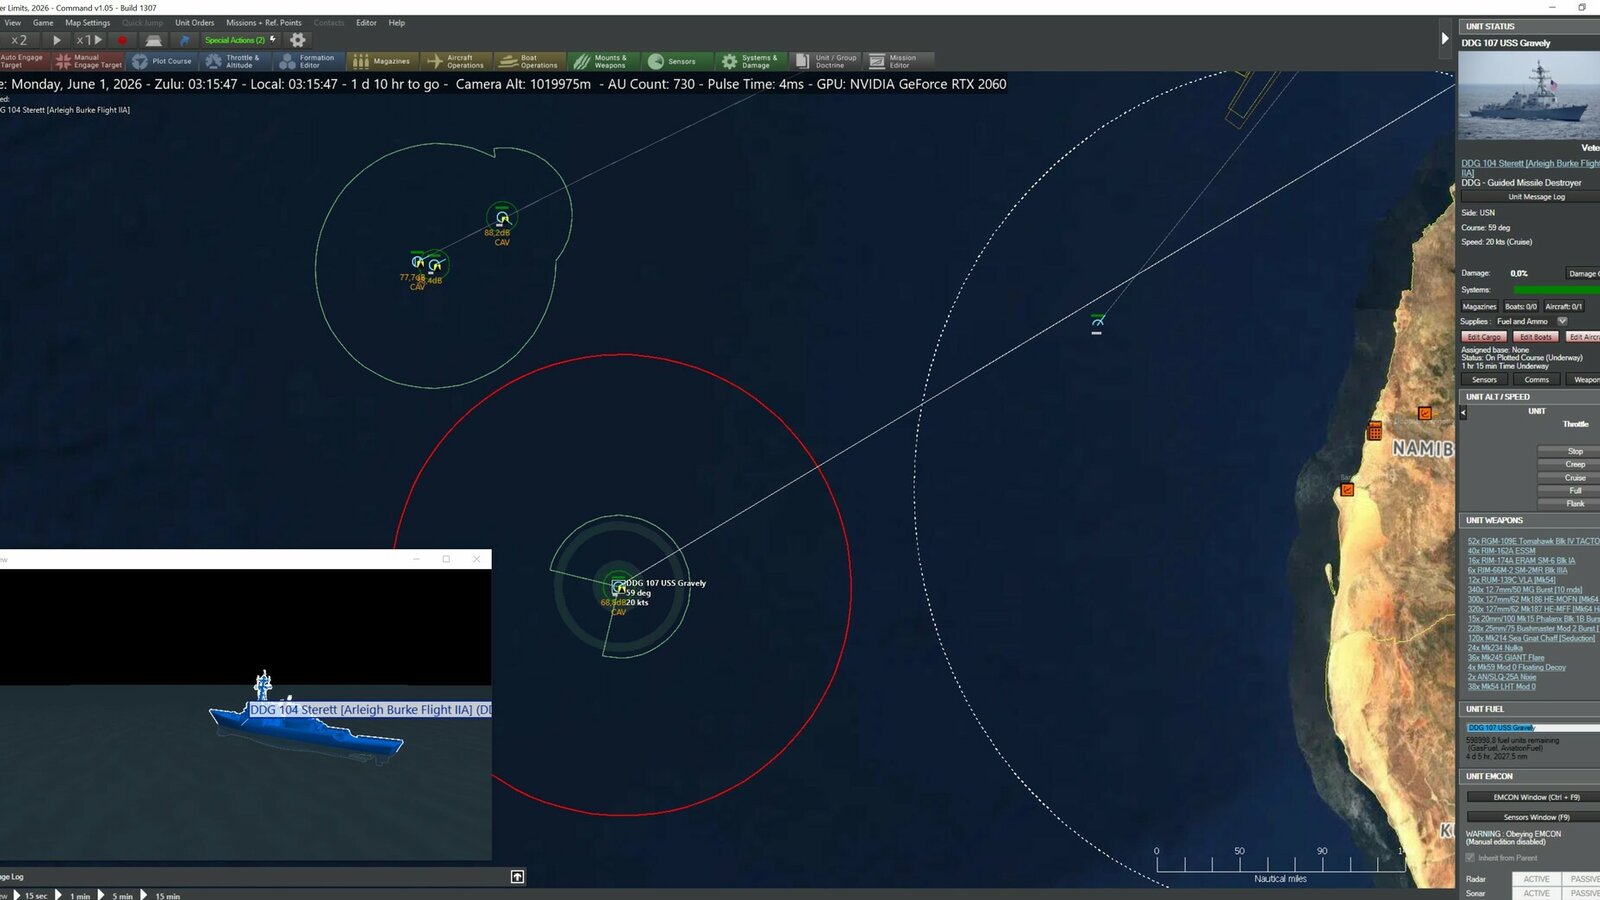The width and height of the screenshot is (1600, 900).
Task: Set Sonar to ACTIVE
Action: point(1536,893)
